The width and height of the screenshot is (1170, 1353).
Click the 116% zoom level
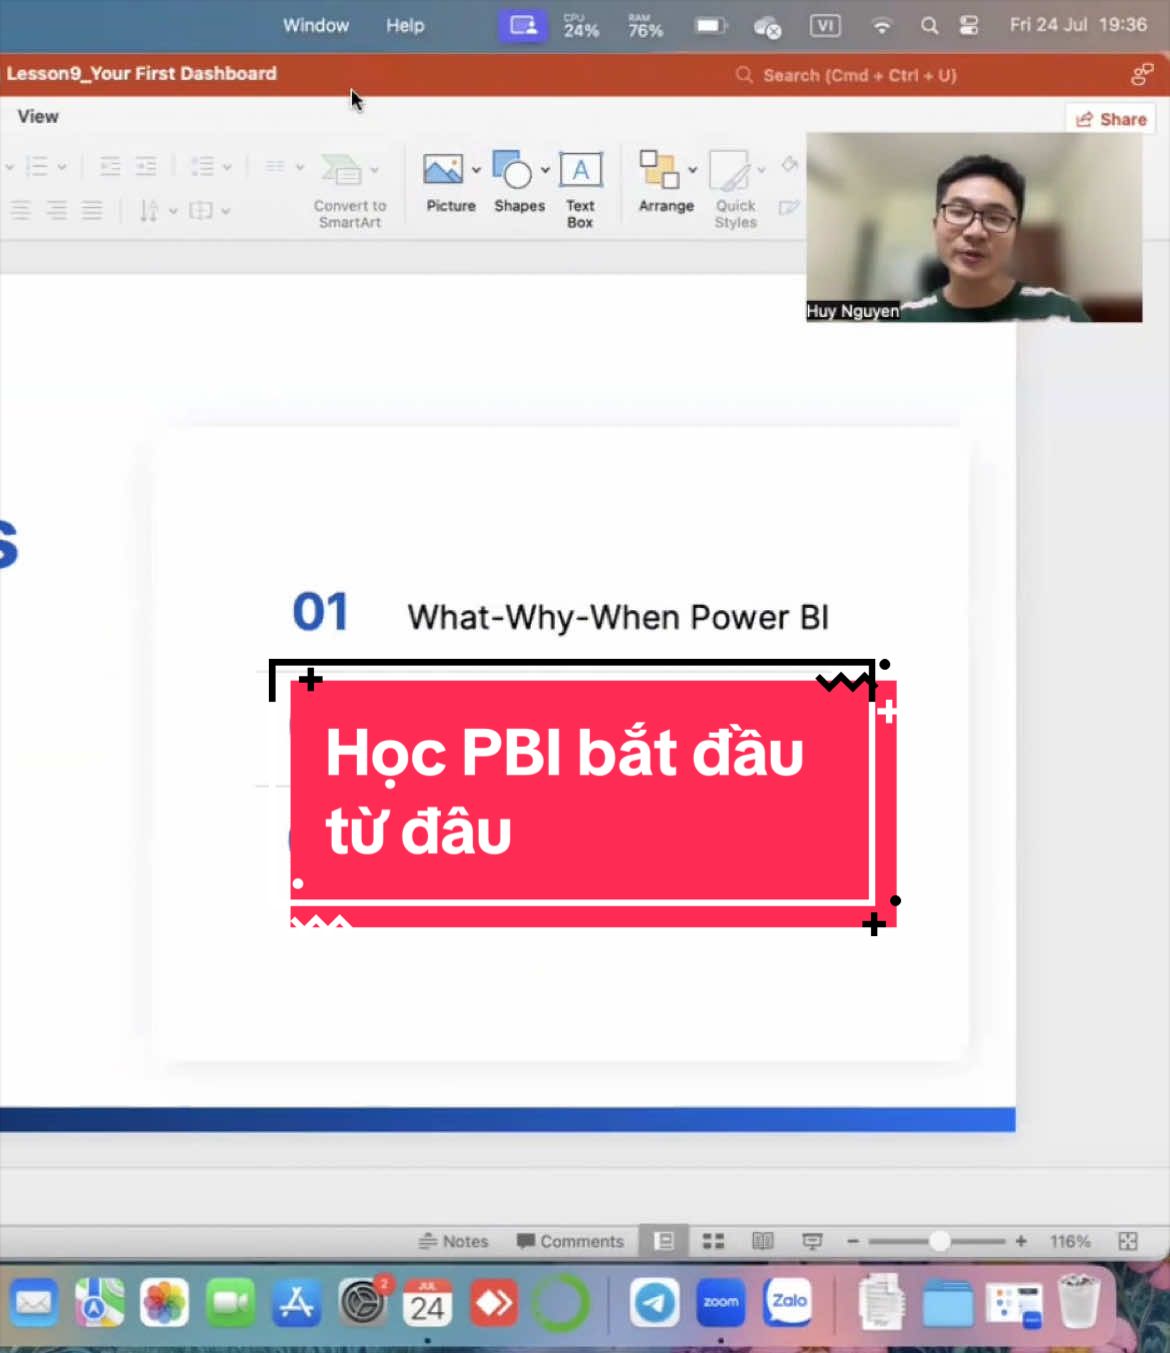point(1070,1241)
